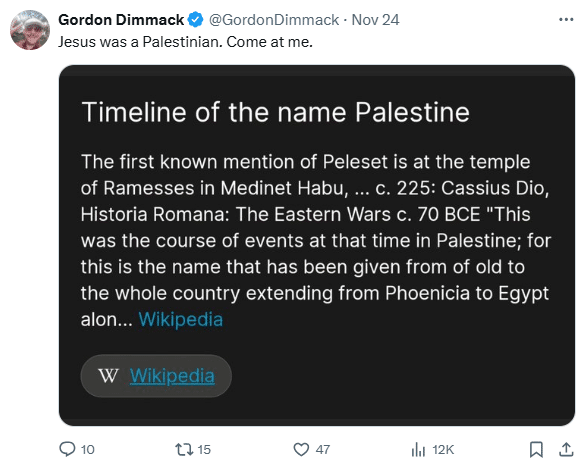583x467 pixels.
Task: Click the share upload icon
Action: coord(566,449)
